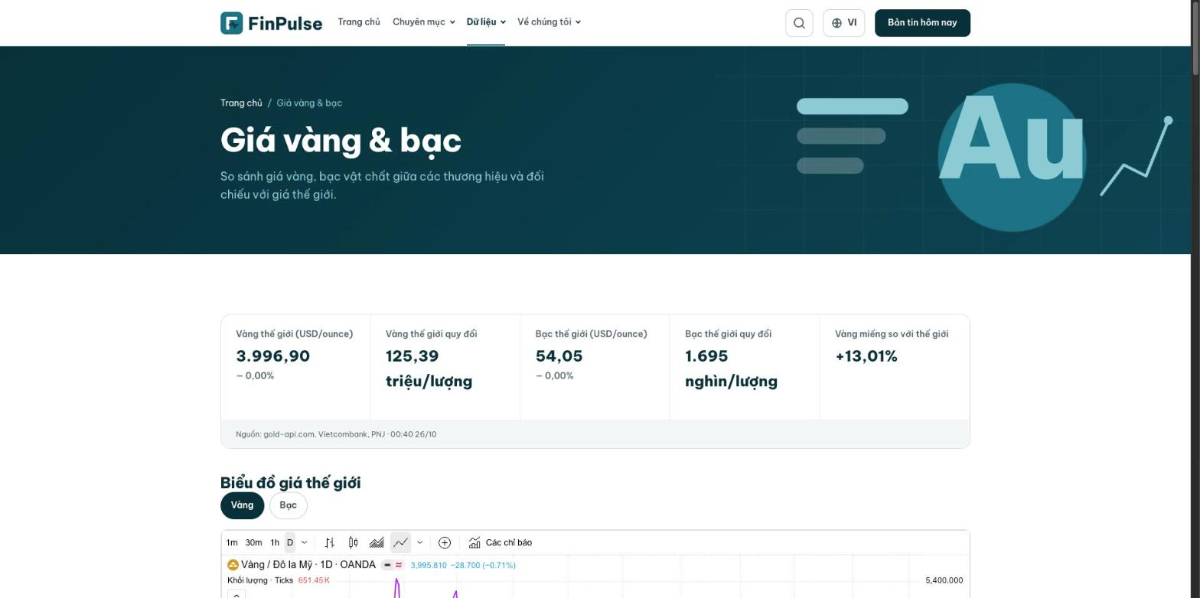The height and width of the screenshot is (598, 1200).
Task: Click the Trang chủ breadcrumb link
Action: 241,103
